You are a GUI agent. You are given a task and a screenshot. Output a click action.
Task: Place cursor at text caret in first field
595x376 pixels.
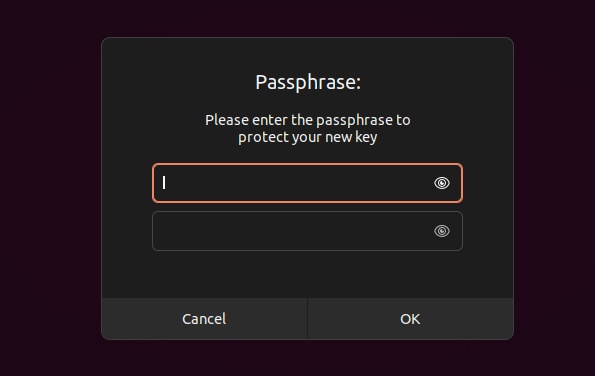(x=164, y=183)
